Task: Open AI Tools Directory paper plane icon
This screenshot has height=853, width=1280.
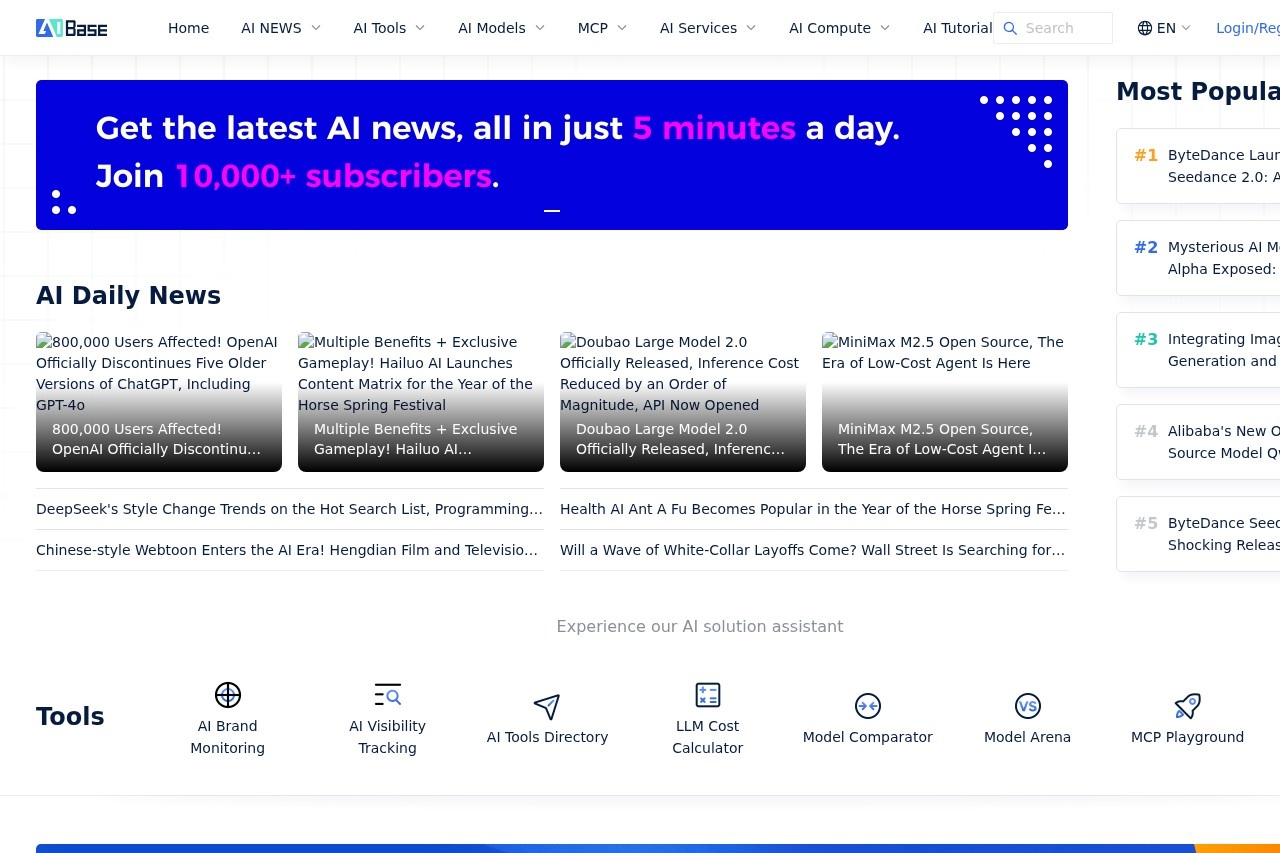Action: tap(547, 707)
